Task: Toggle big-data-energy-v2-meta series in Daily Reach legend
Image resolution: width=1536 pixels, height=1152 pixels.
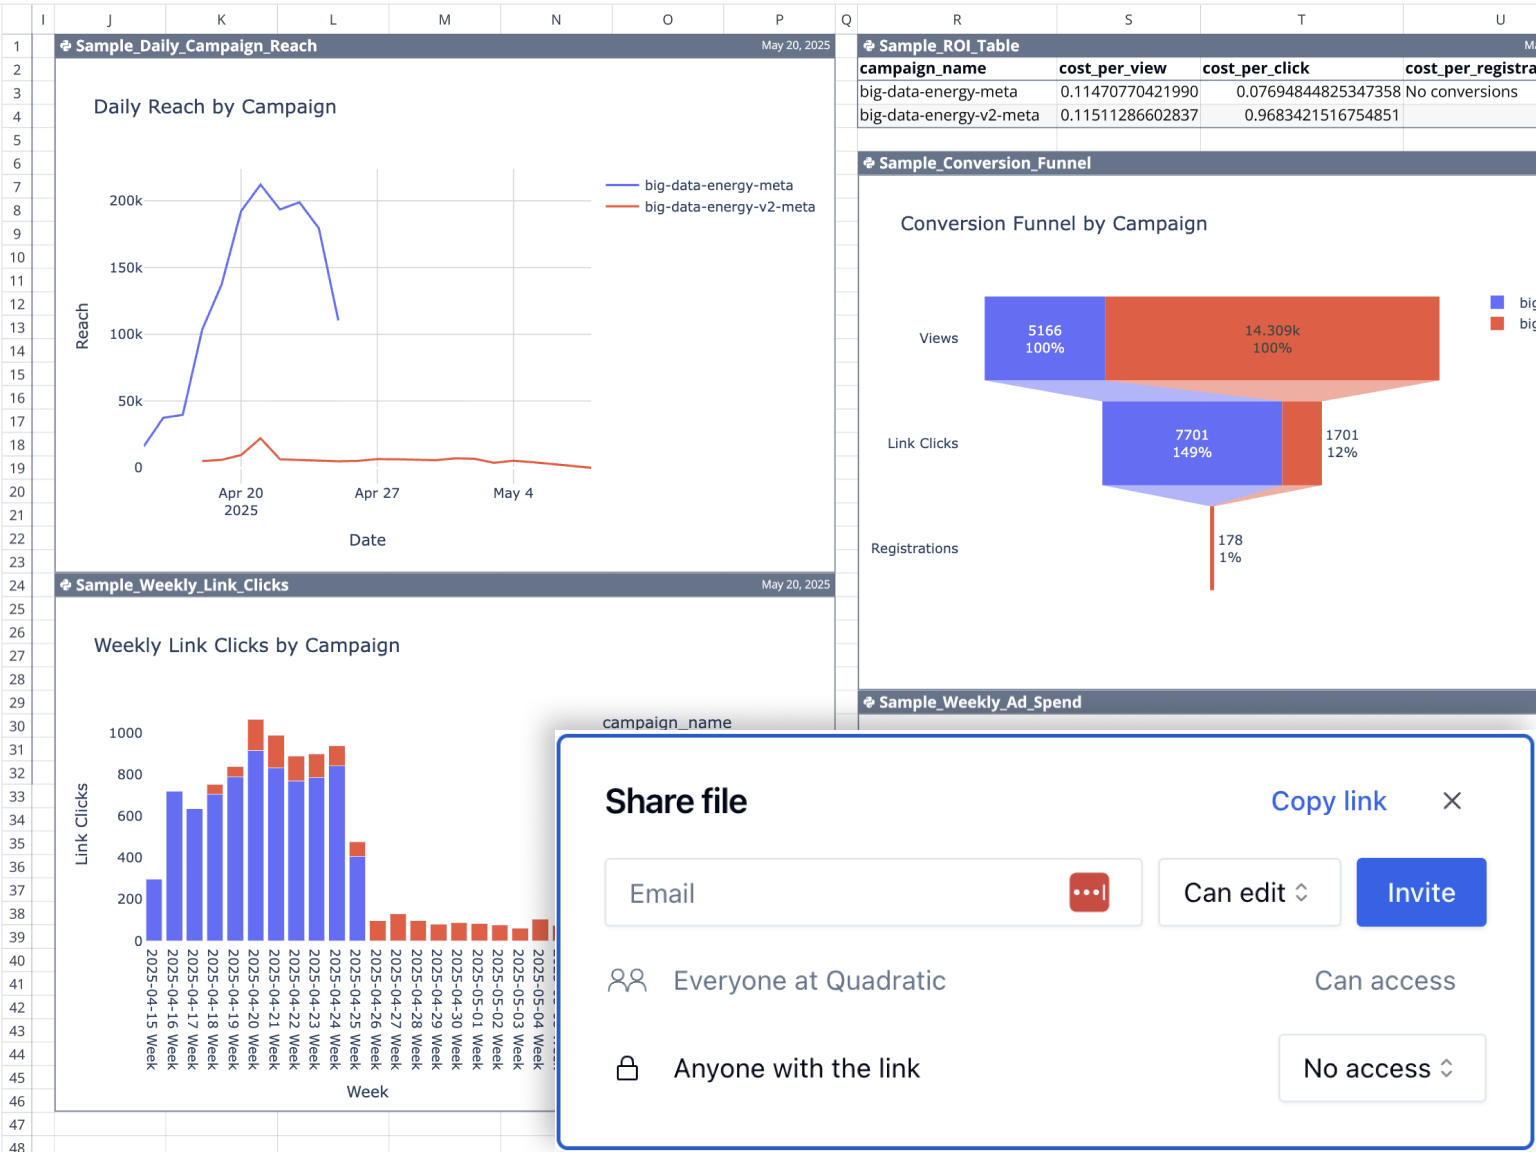Action: [729, 207]
